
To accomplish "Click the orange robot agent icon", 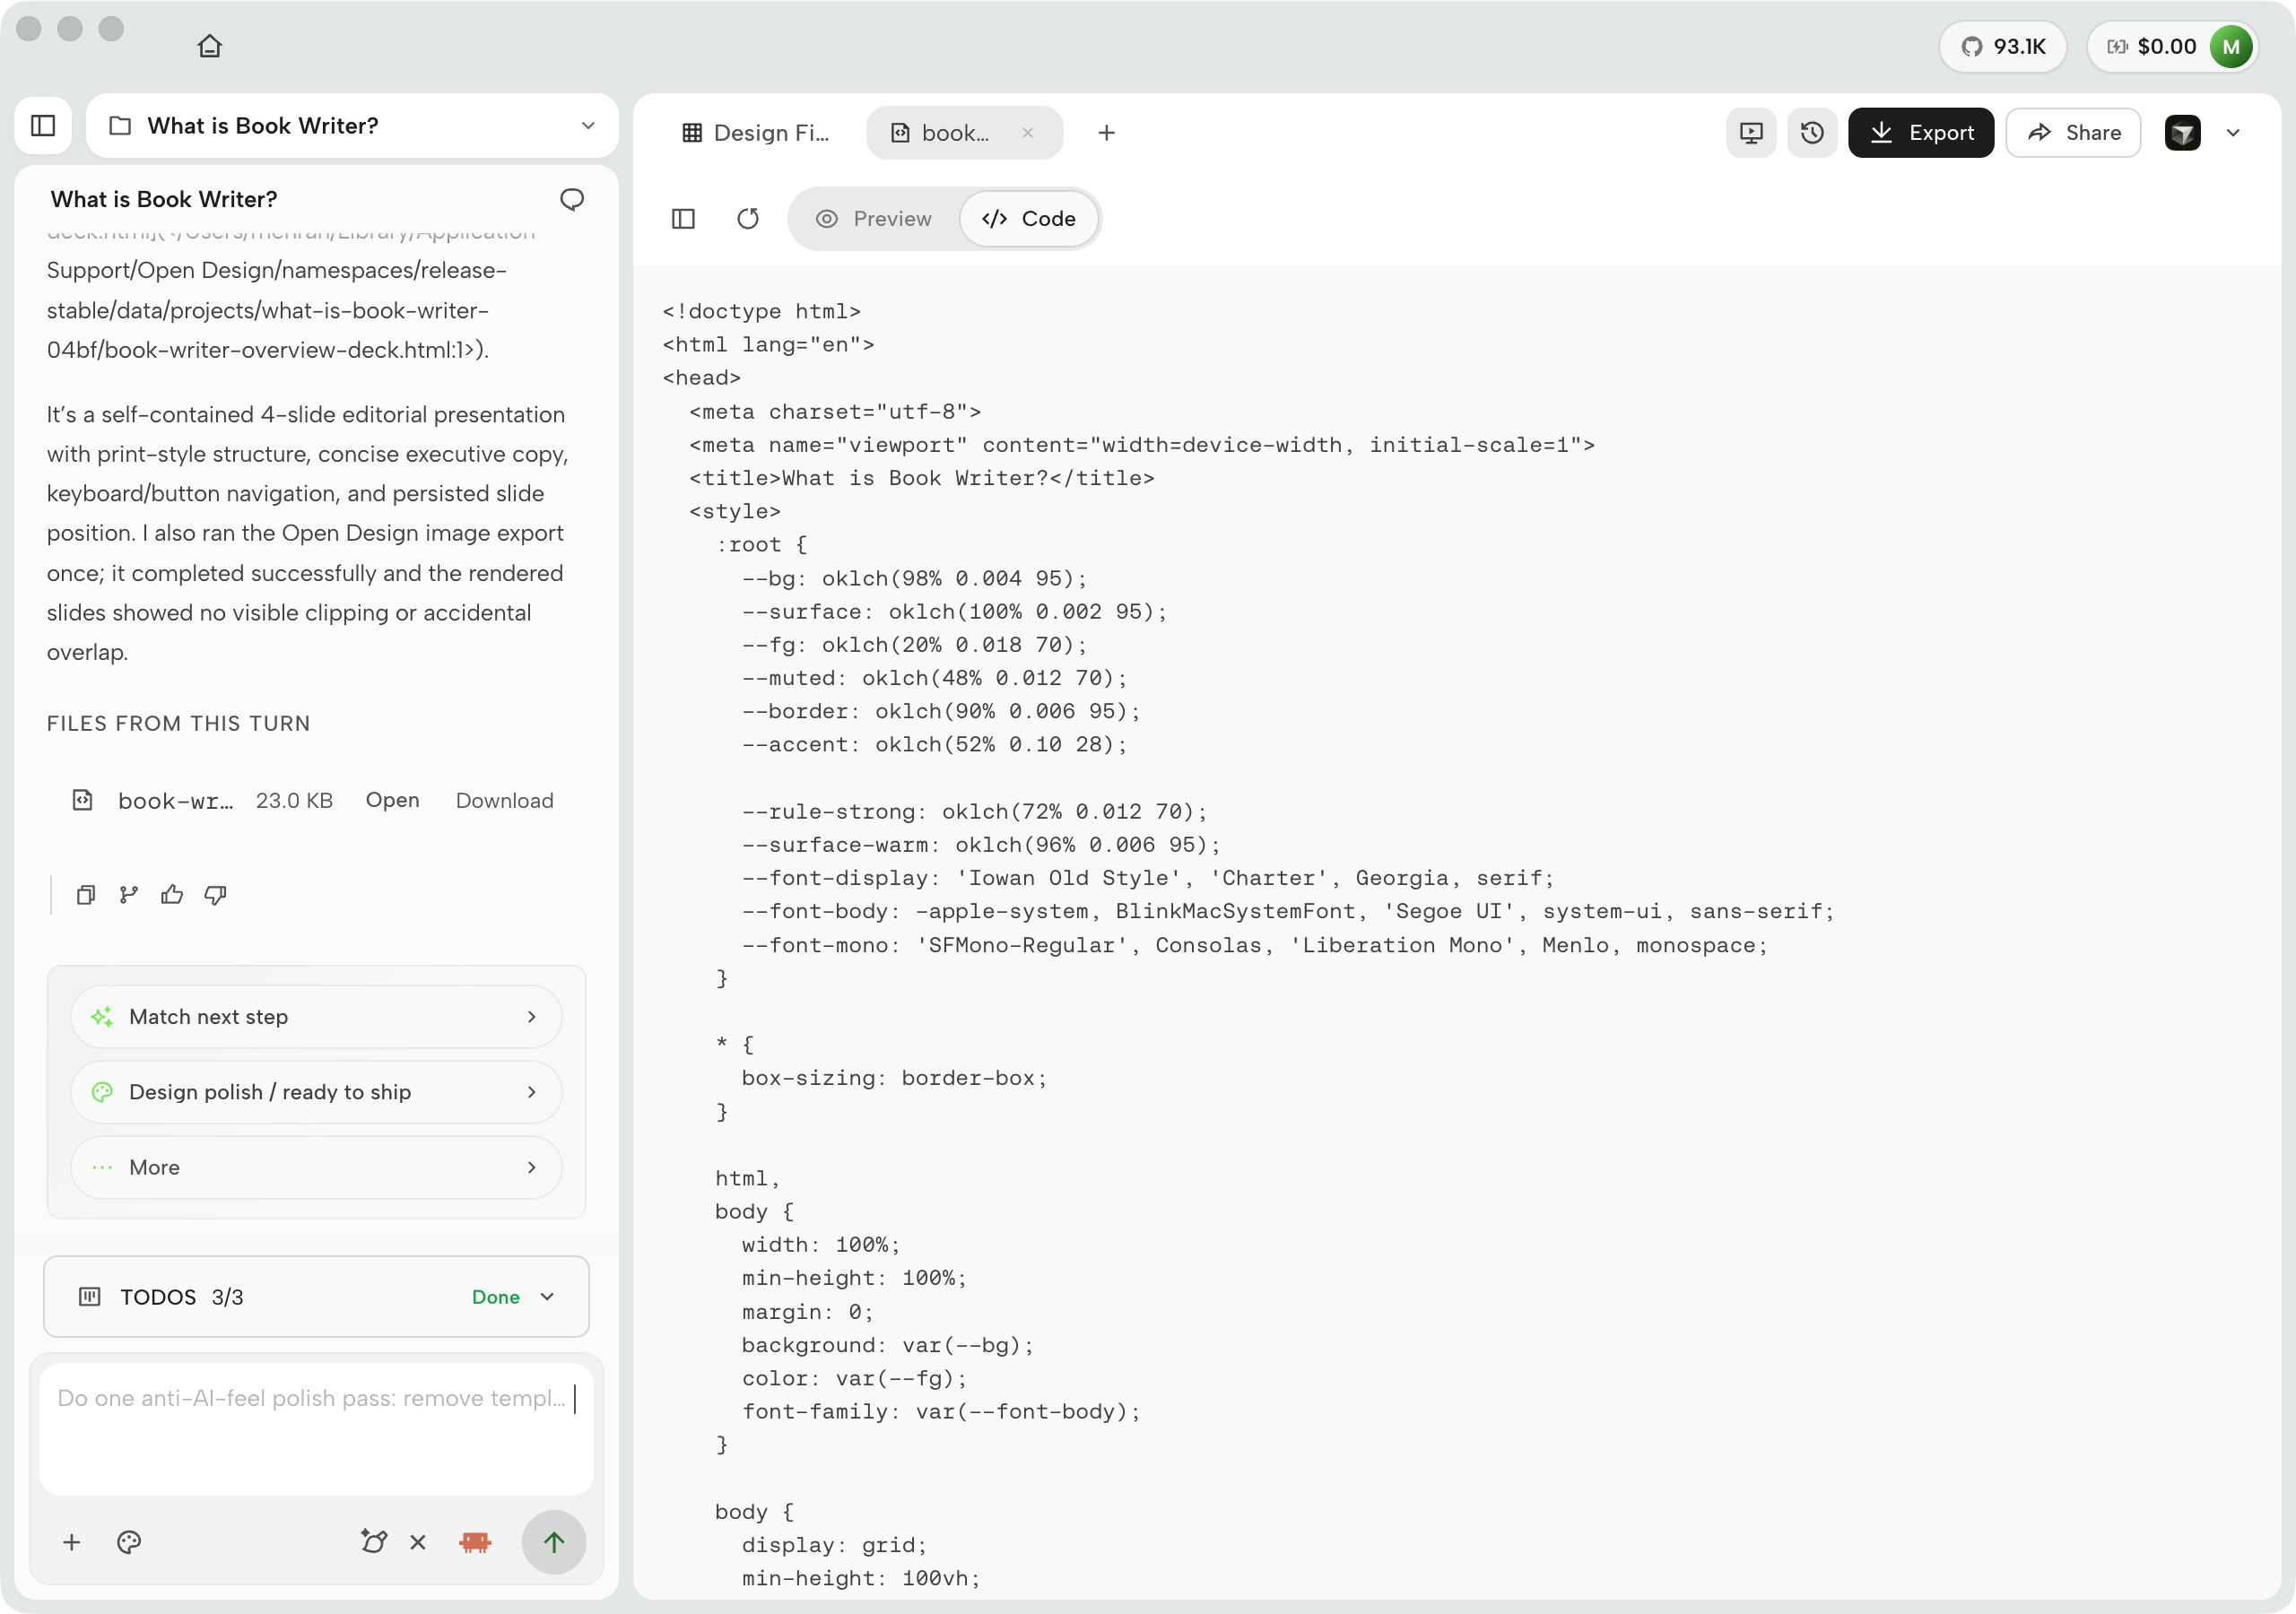I will point(475,1542).
